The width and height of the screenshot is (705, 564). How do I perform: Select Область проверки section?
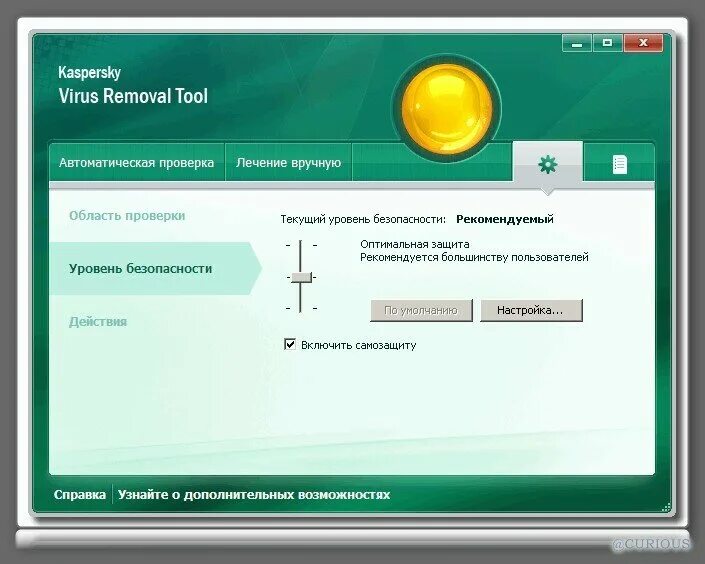pyautogui.click(x=127, y=215)
